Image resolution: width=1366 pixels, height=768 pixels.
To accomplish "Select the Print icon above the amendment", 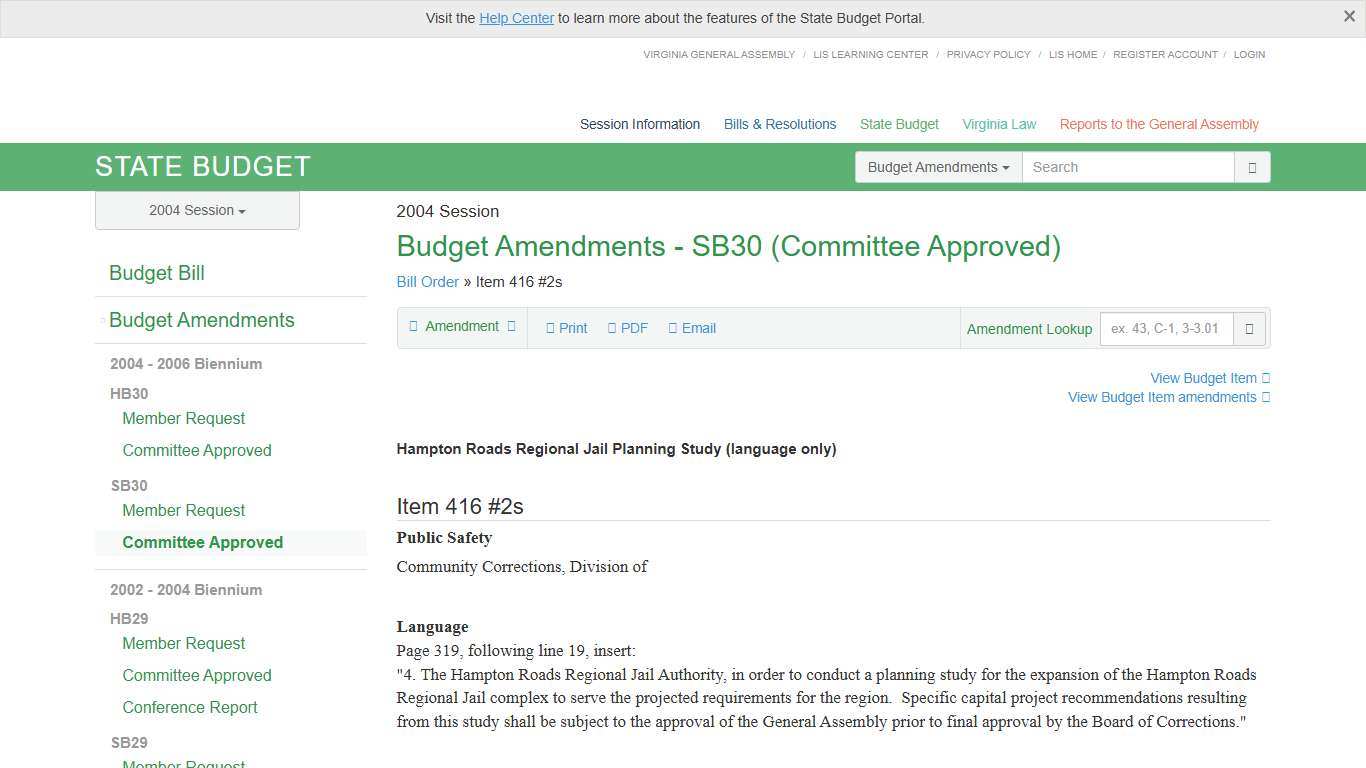I will [566, 327].
